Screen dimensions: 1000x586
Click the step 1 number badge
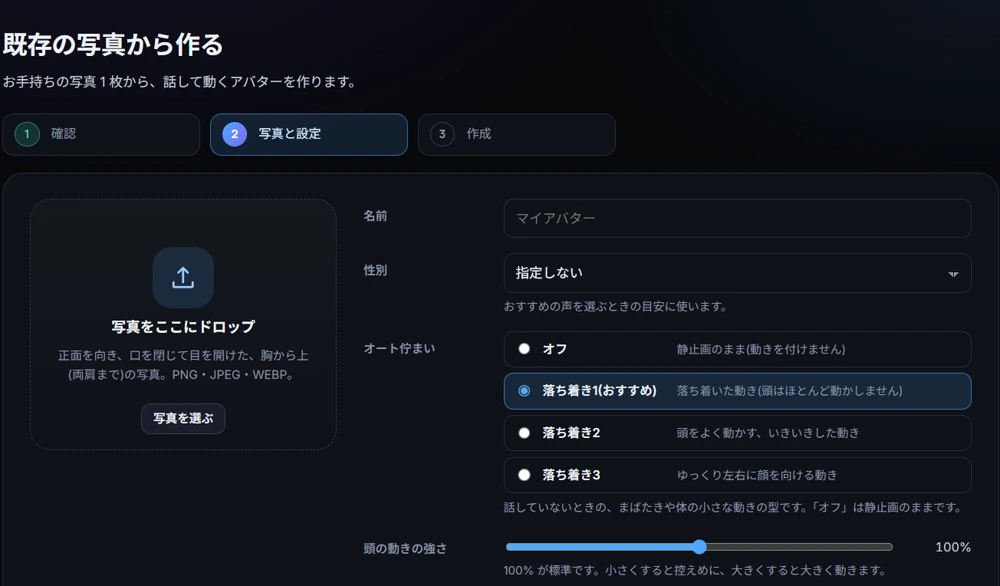pos(27,134)
